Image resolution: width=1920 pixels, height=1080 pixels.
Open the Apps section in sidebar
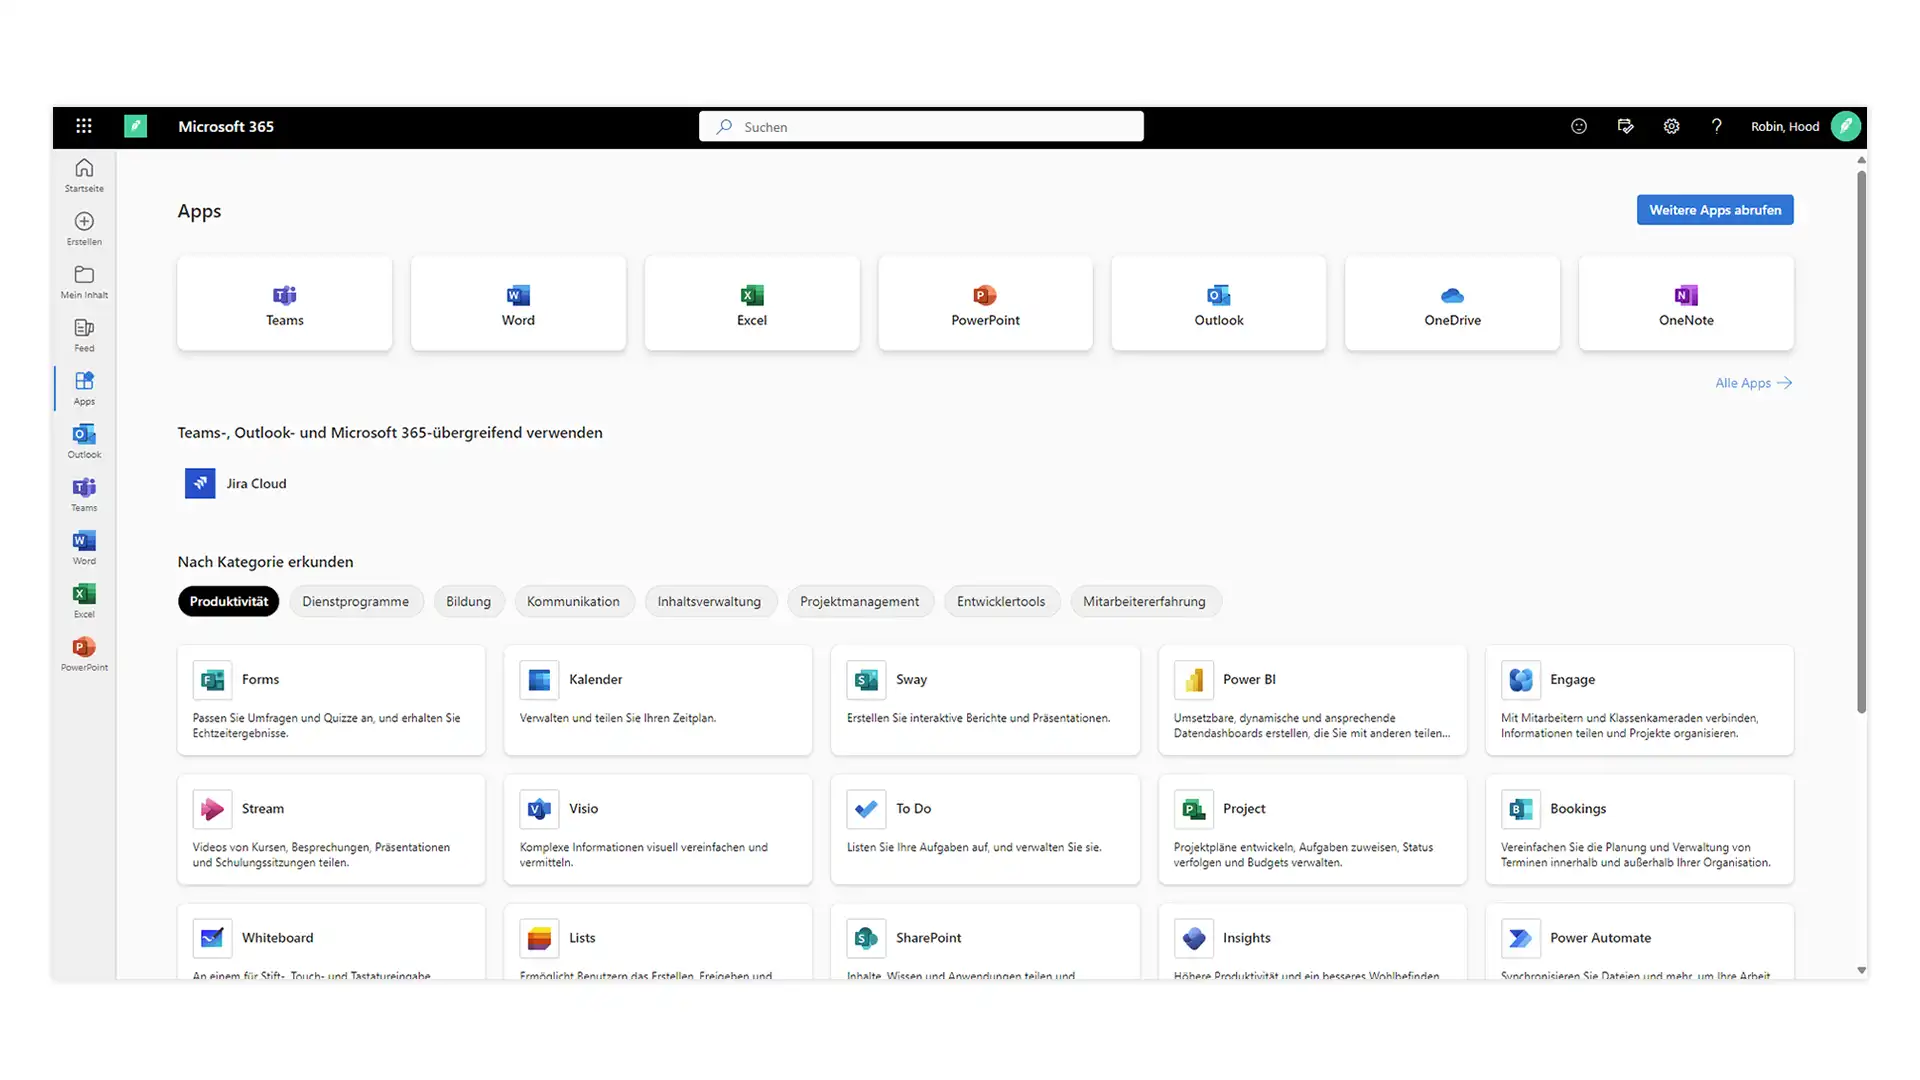tap(84, 388)
